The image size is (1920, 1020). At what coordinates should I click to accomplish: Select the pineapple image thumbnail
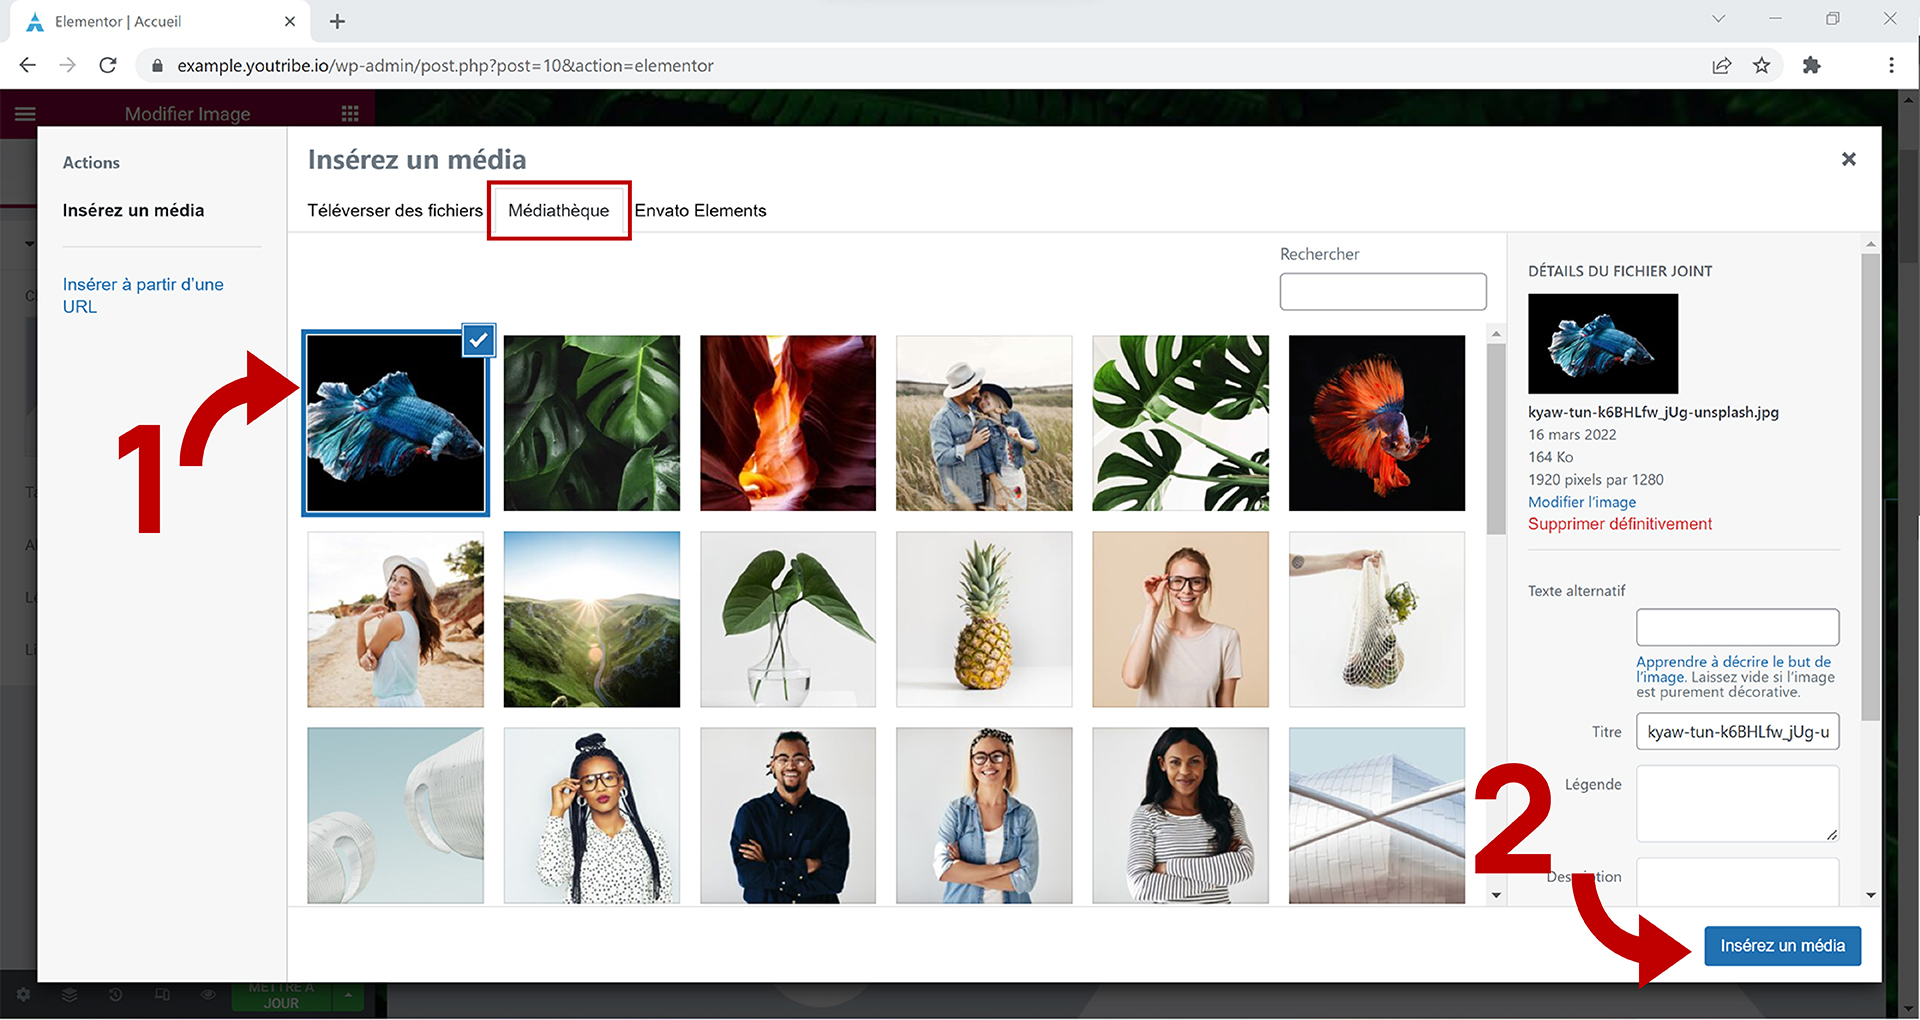click(x=984, y=619)
